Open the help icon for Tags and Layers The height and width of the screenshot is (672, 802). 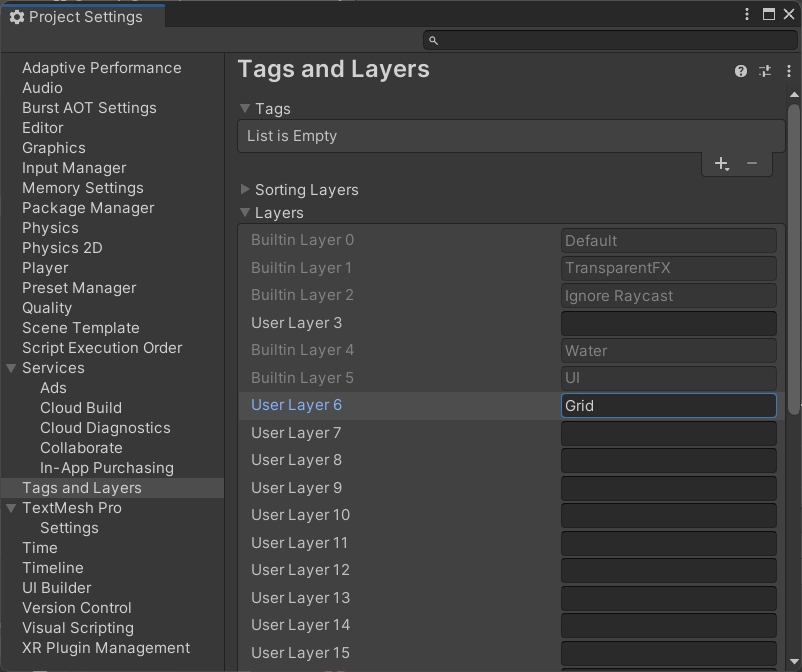[x=741, y=71]
